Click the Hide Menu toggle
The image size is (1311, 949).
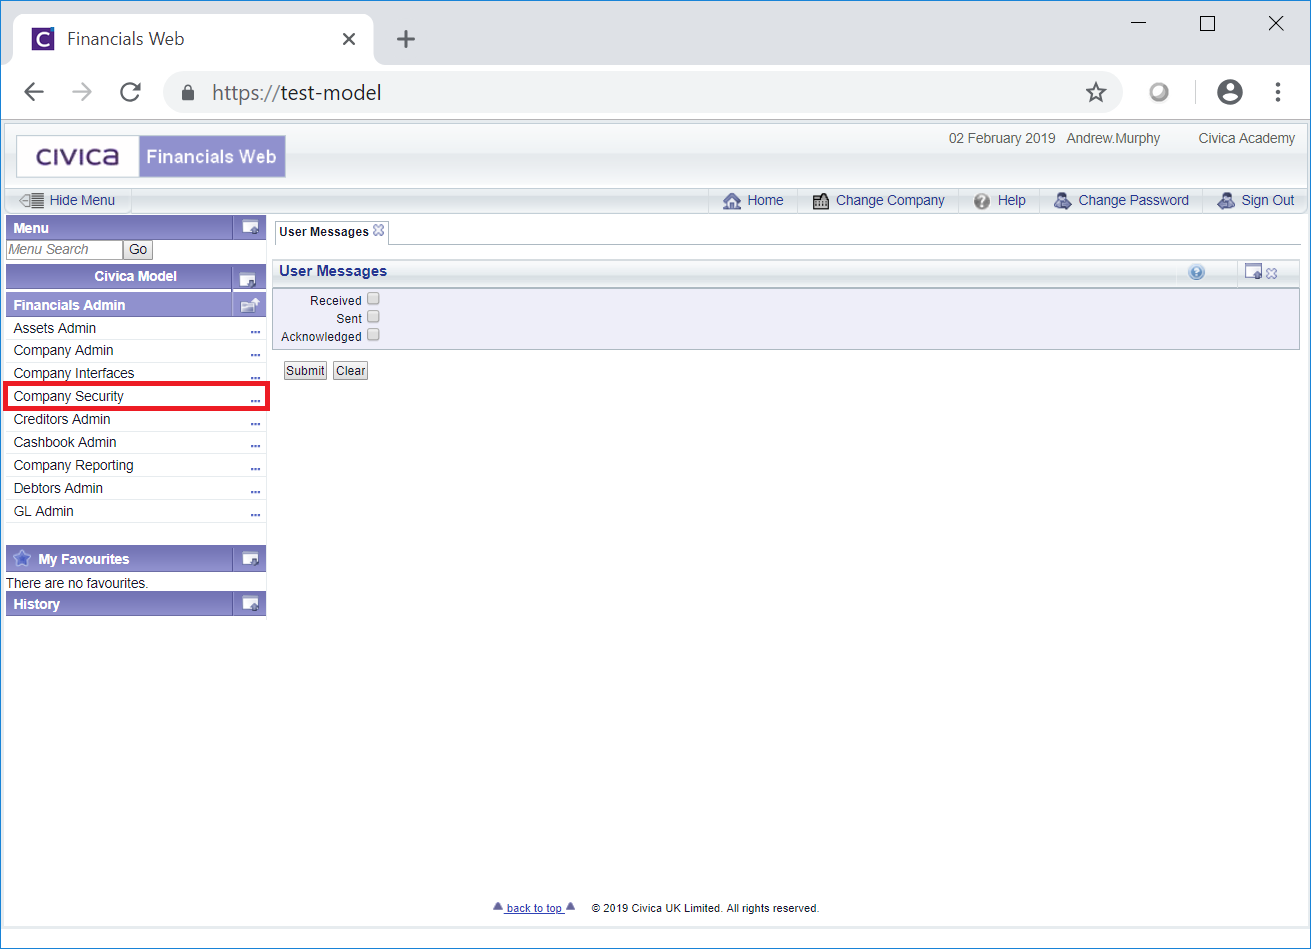click(x=68, y=201)
